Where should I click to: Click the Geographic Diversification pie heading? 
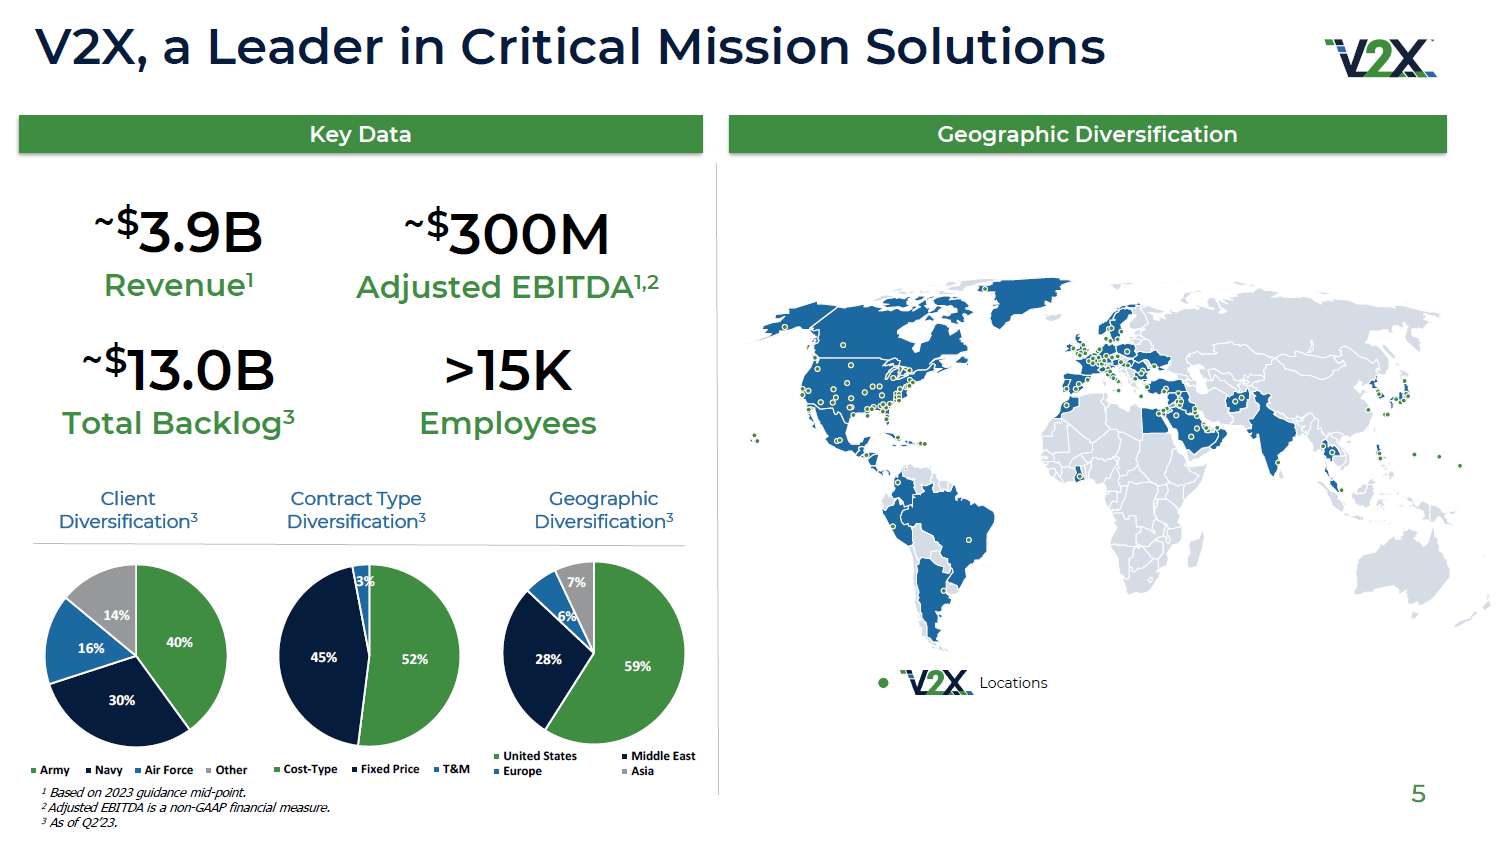tap(604, 509)
